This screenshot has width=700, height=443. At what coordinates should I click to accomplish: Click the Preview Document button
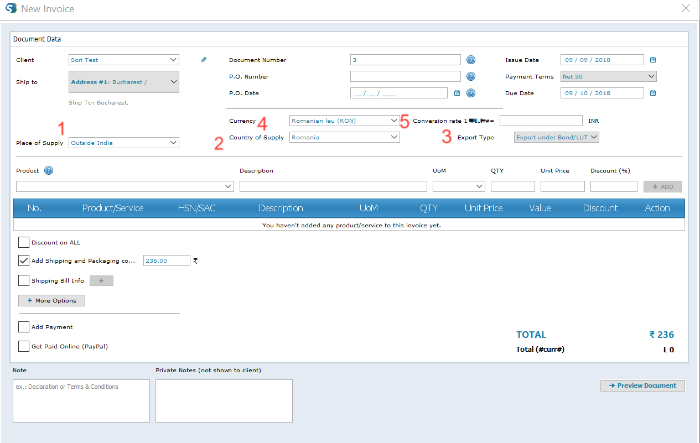(642, 386)
